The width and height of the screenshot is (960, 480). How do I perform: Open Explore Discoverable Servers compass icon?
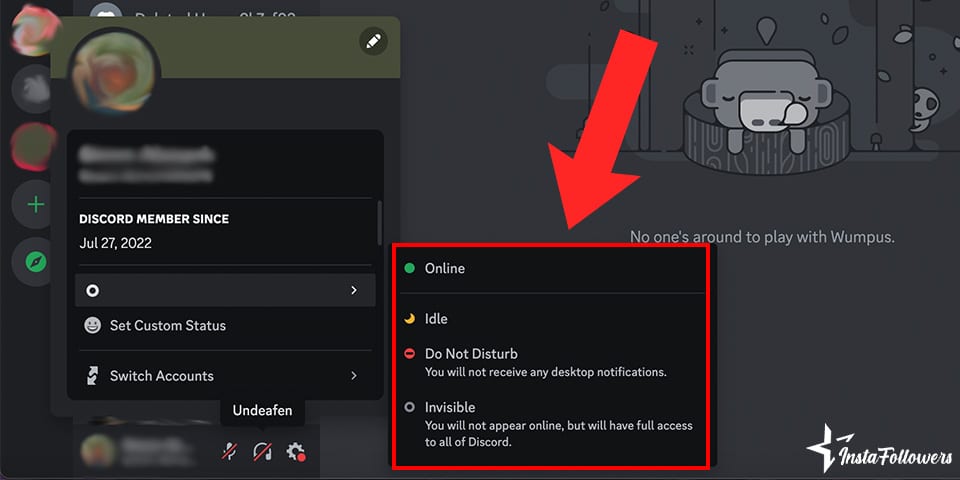pos(36,262)
